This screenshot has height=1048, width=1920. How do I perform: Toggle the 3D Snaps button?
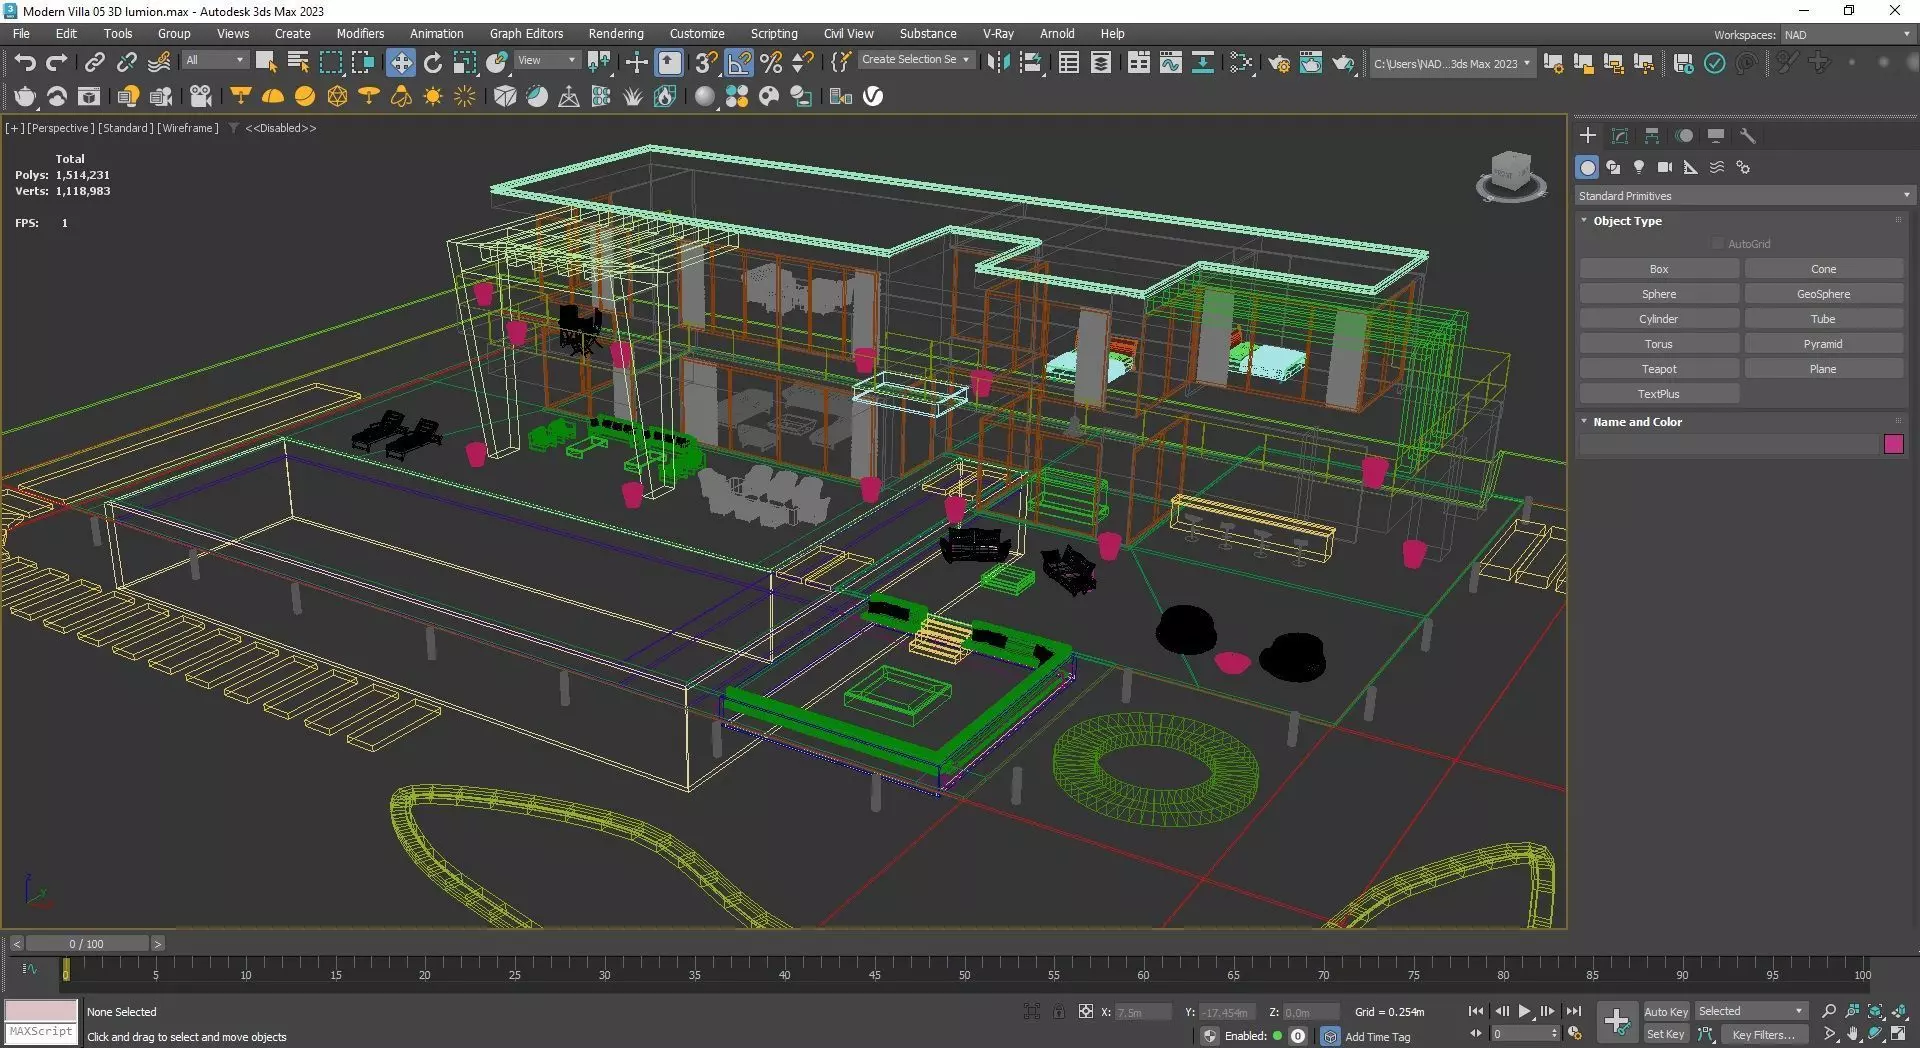click(x=706, y=63)
